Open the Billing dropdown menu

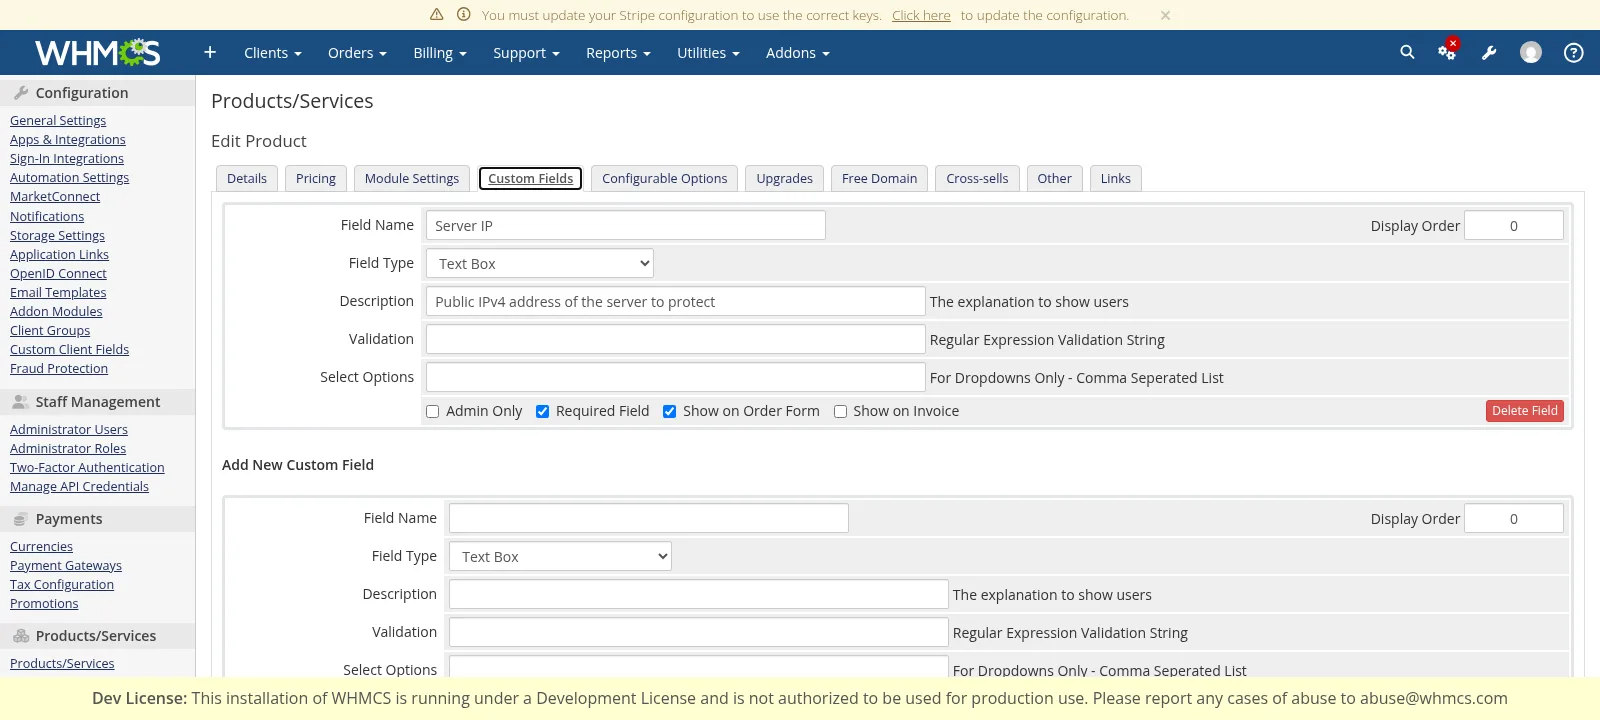tap(440, 53)
